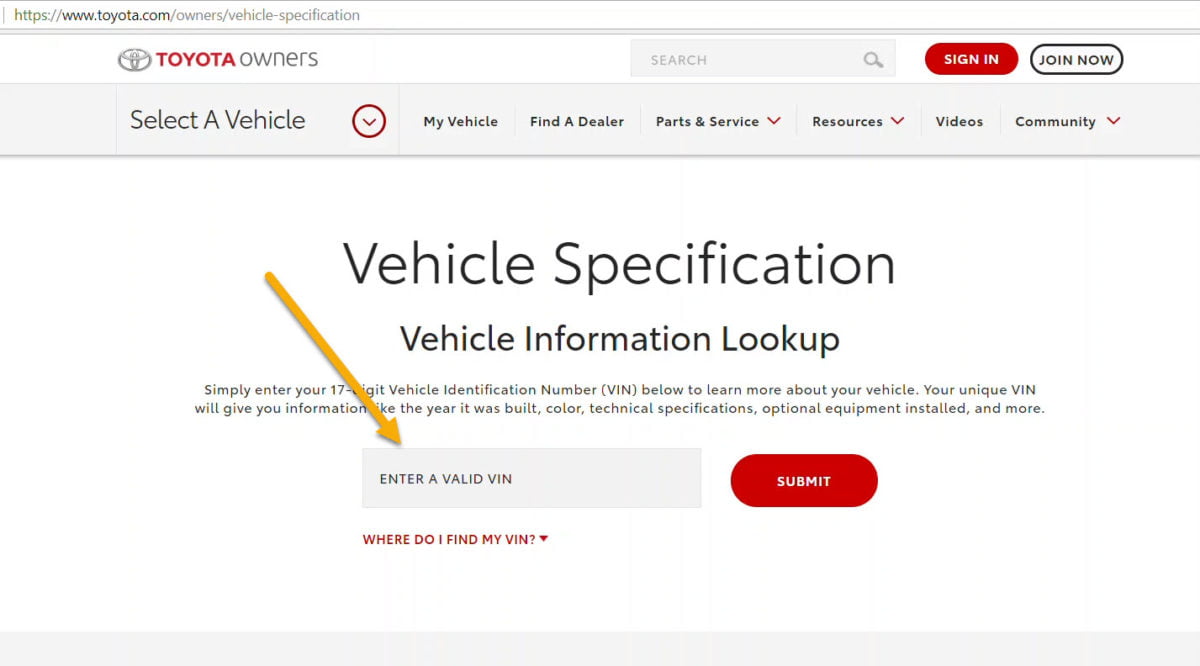1200x666 pixels.
Task: Expand the Community menu arrow
Action: tap(1114, 121)
